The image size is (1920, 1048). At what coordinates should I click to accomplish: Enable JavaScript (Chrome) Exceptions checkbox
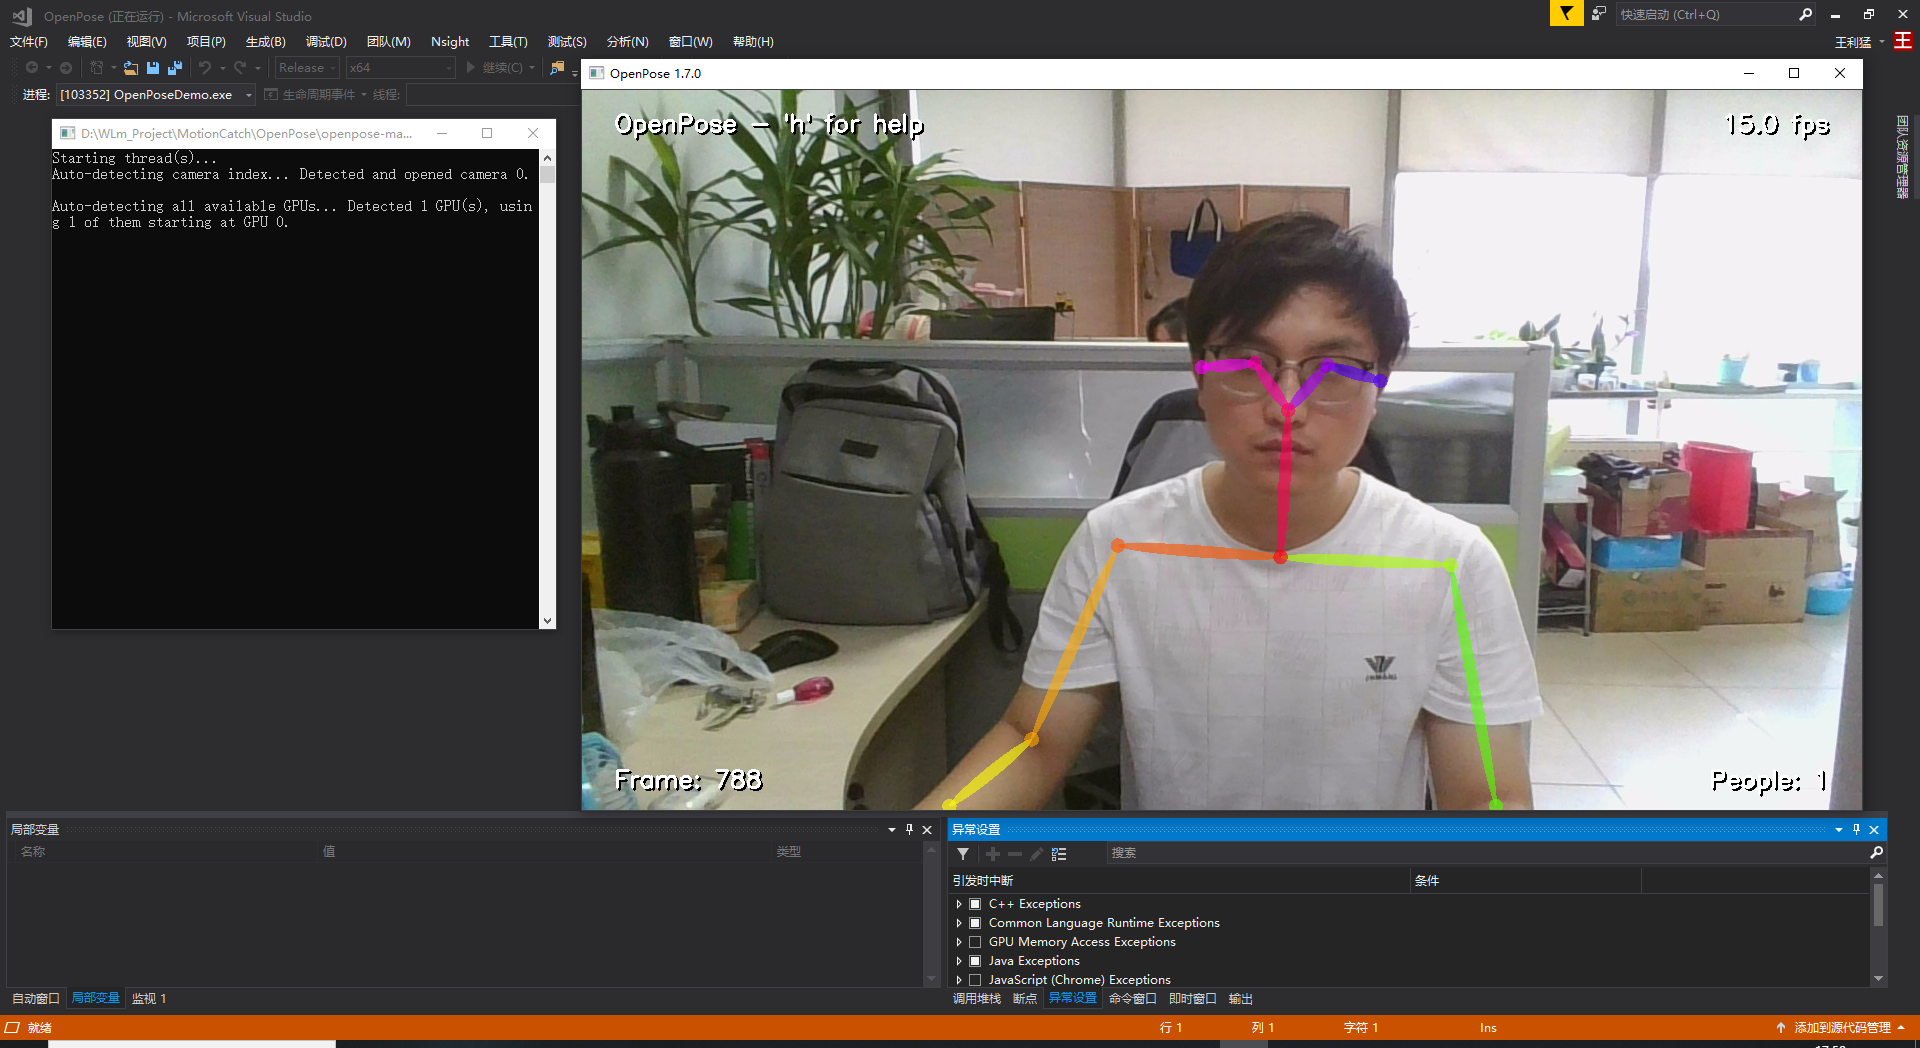pos(975,980)
